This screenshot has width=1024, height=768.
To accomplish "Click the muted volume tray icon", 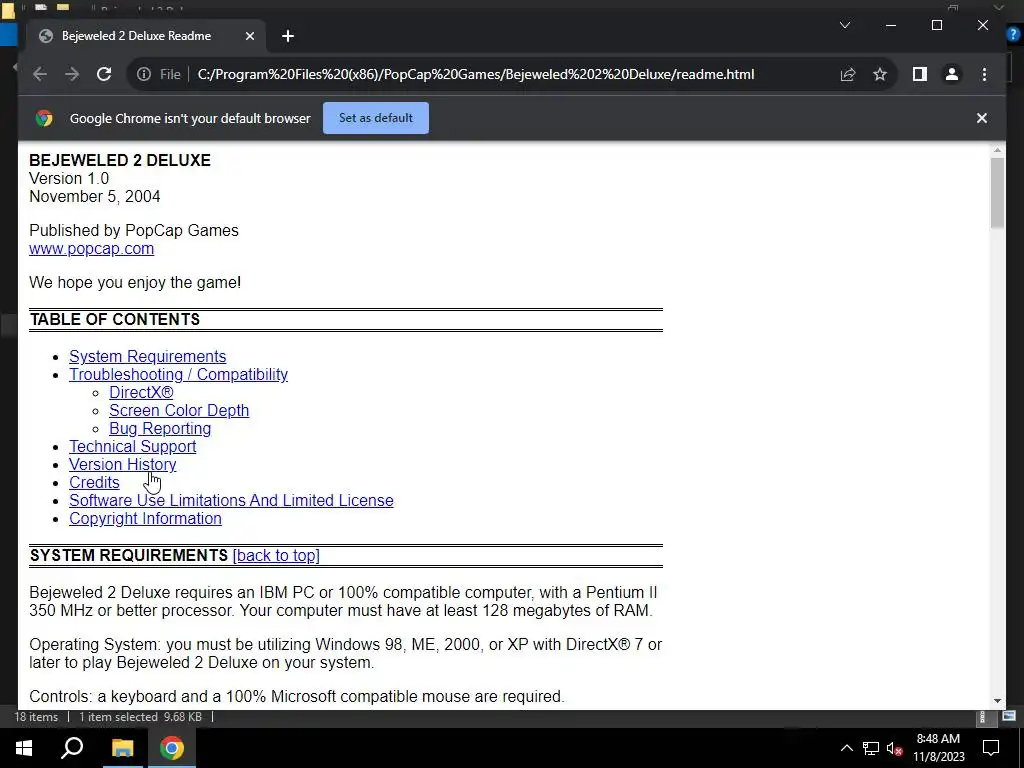I will 894,748.
